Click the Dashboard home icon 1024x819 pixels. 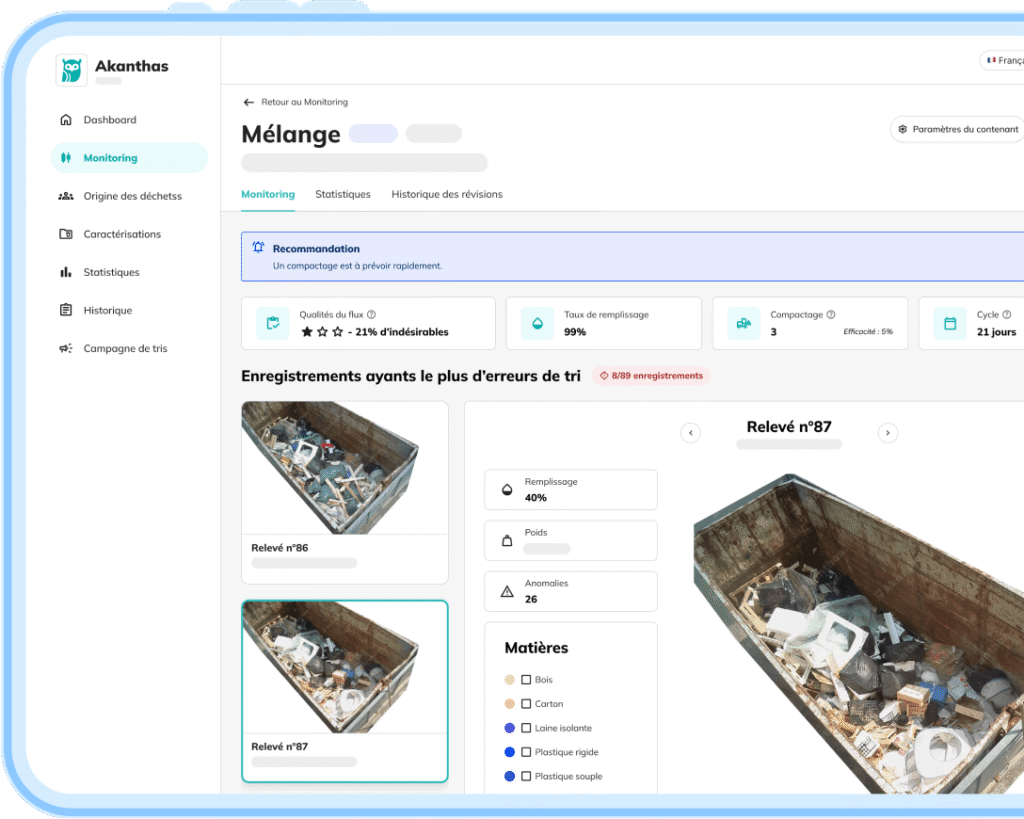tap(66, 120)
